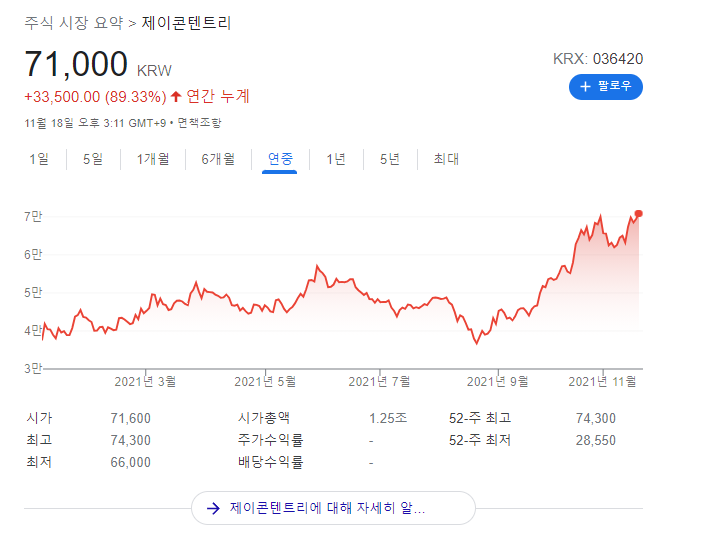Click the KRX: 036420 ticker text
Viewport: 715px width, 547px height.
[598, 59]
